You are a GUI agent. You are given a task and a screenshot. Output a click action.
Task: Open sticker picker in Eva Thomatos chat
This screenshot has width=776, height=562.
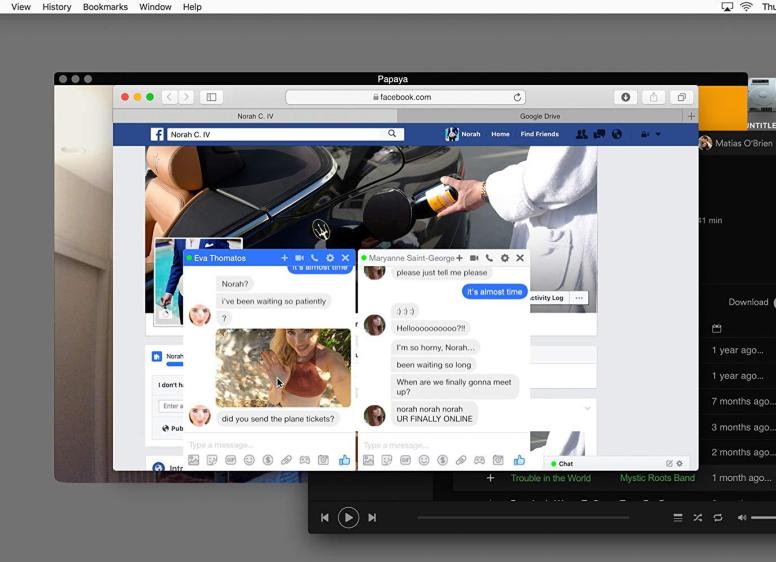[212, 460]
